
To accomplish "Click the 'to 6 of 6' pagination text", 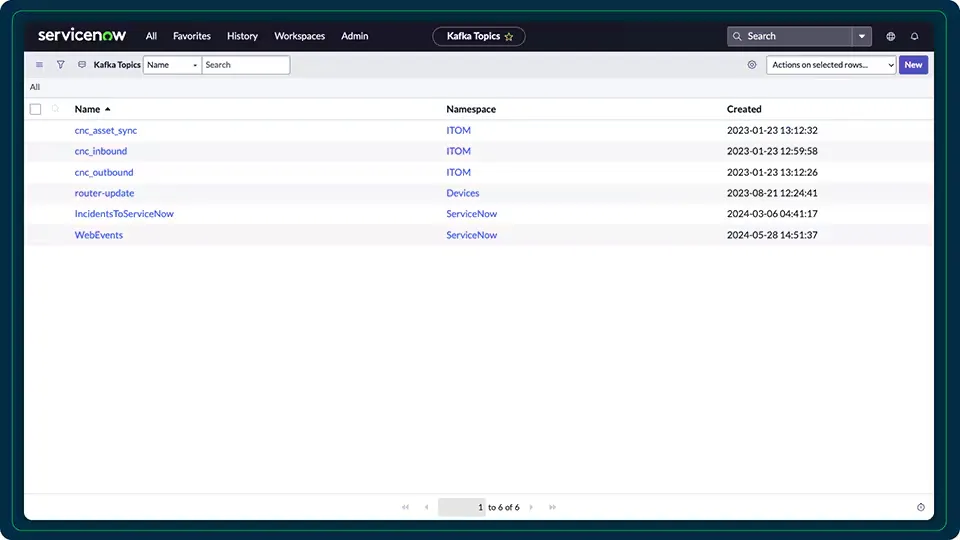I will click(x=504, y=508).
